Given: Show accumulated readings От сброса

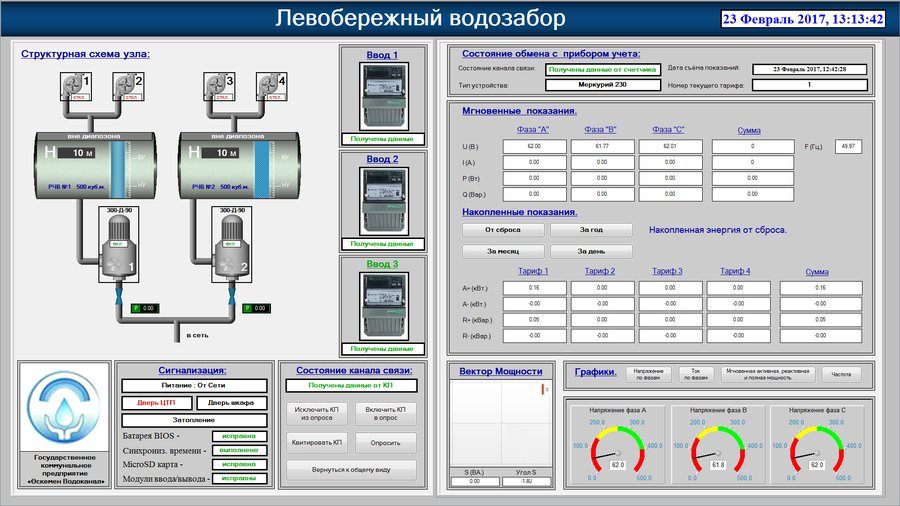Looking at the screenshot, I should (x=503, y=230).
